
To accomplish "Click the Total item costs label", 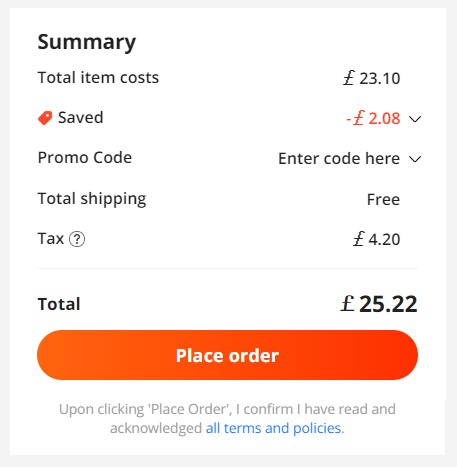I will pos(98,77).
